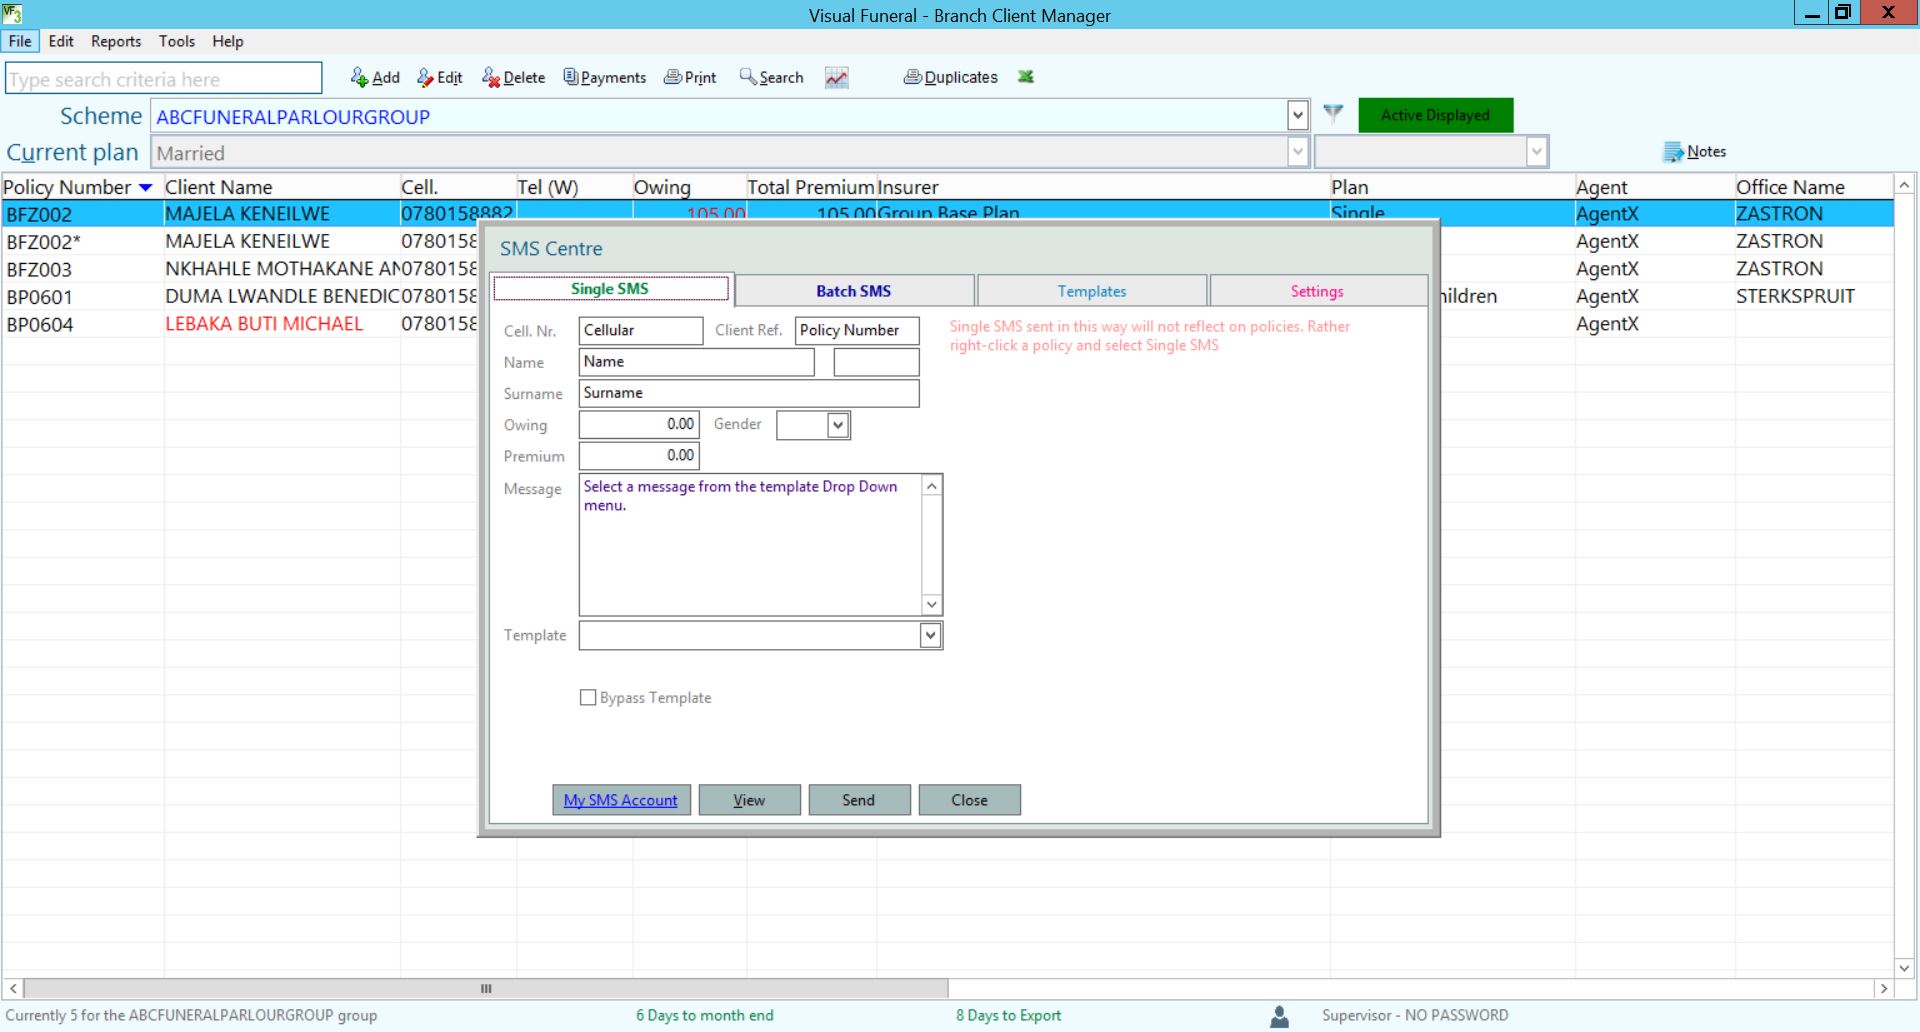Click the Delete toolbar icon
The image size is (1920, 1032).
491,77
